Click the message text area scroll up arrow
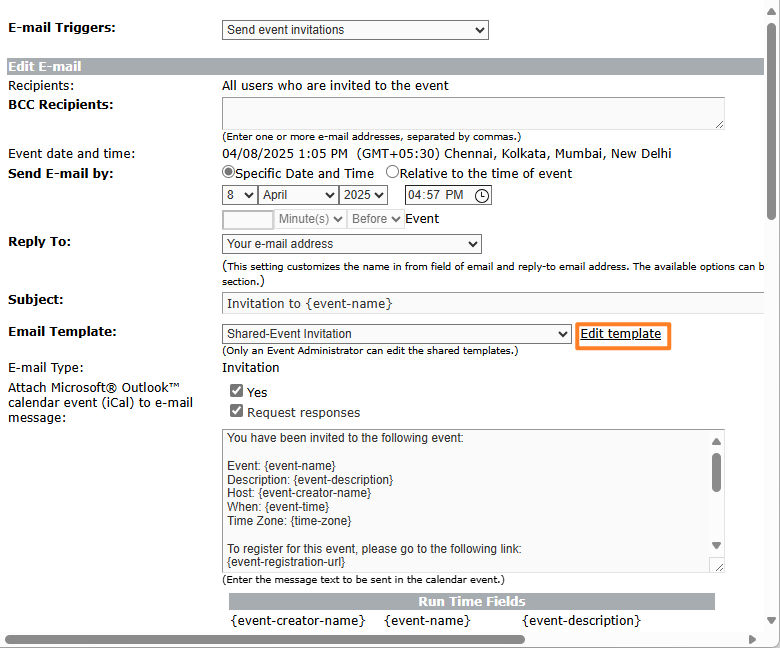Viewport: 780px width, 648px height. coord(716,442)
